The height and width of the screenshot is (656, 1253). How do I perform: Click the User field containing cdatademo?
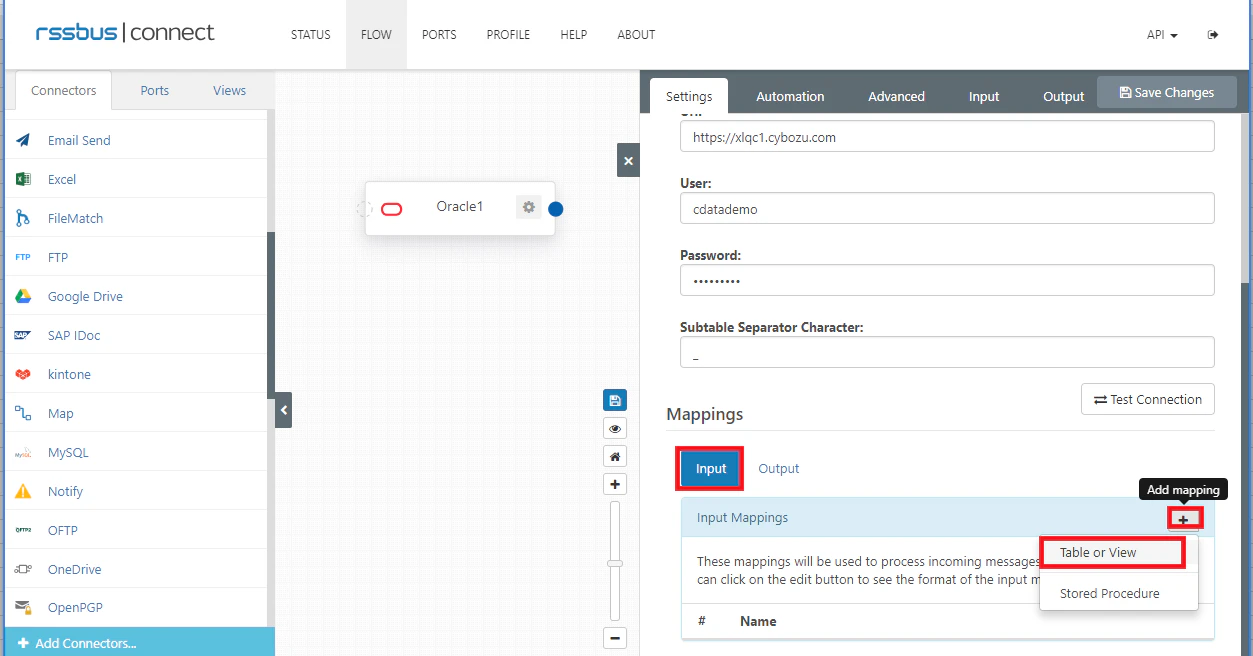[947, 209]
